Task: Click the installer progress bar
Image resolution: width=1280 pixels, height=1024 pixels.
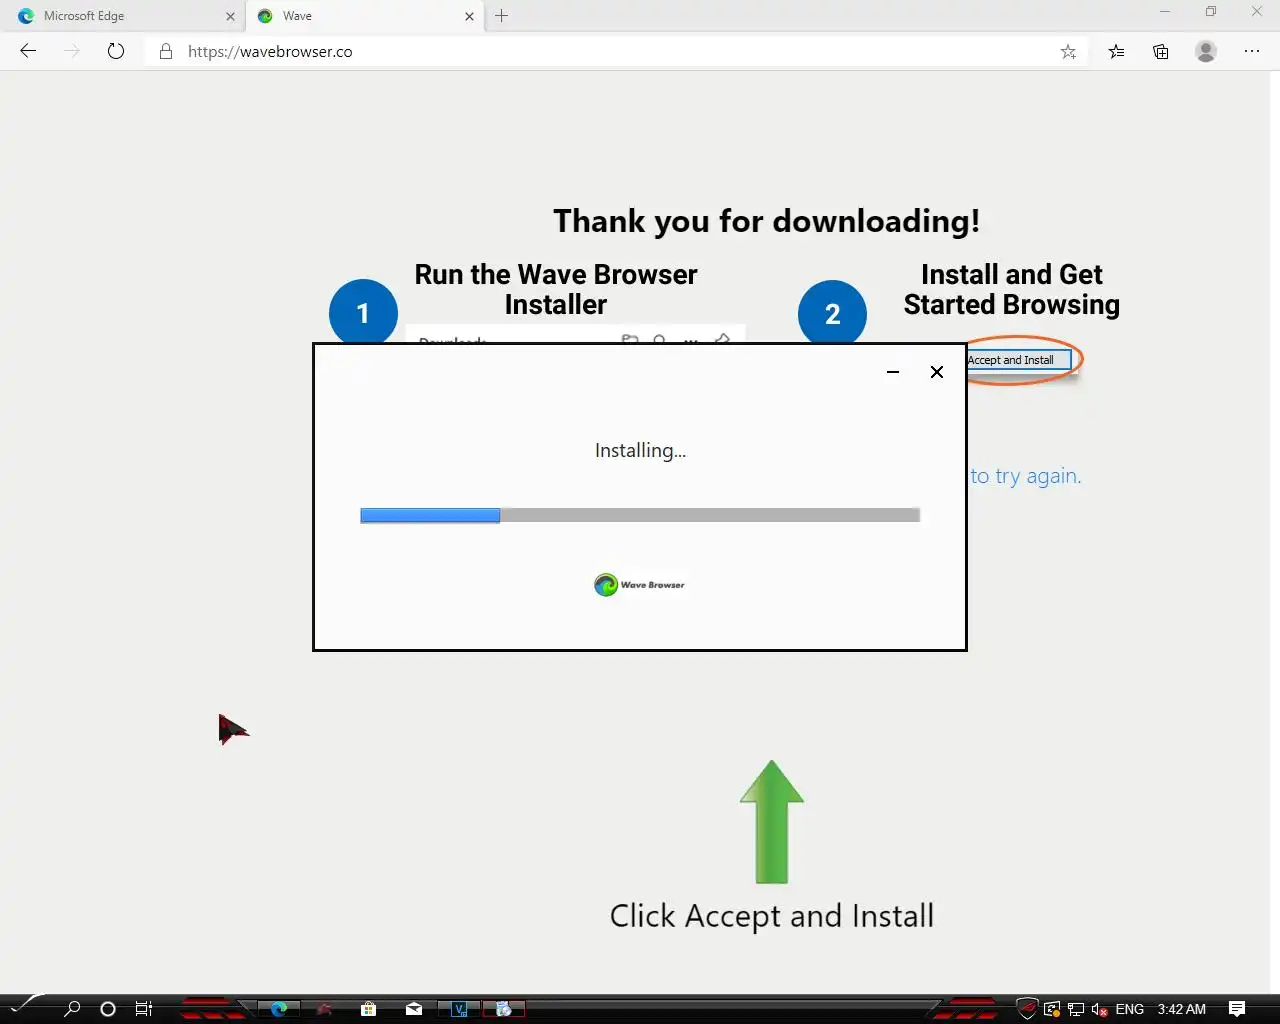Action: [640, 515]
